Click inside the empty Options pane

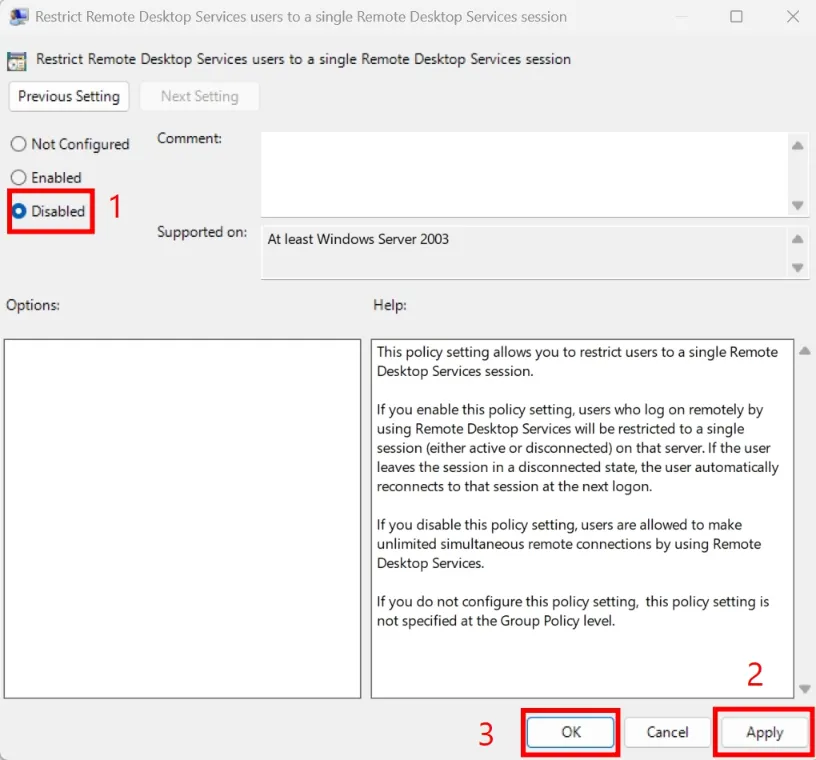click(x=182, y=518)
